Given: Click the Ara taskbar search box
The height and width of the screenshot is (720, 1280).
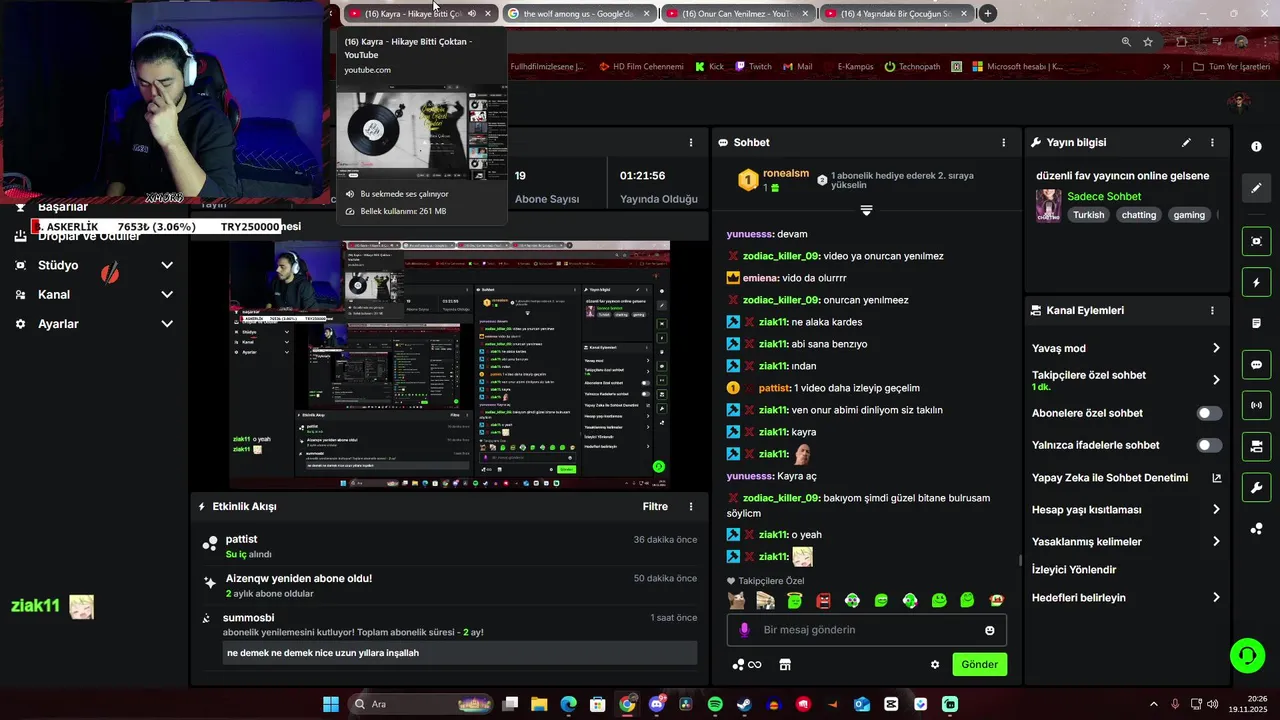Looking at the screenshot, I should click(x=420, y=704).
